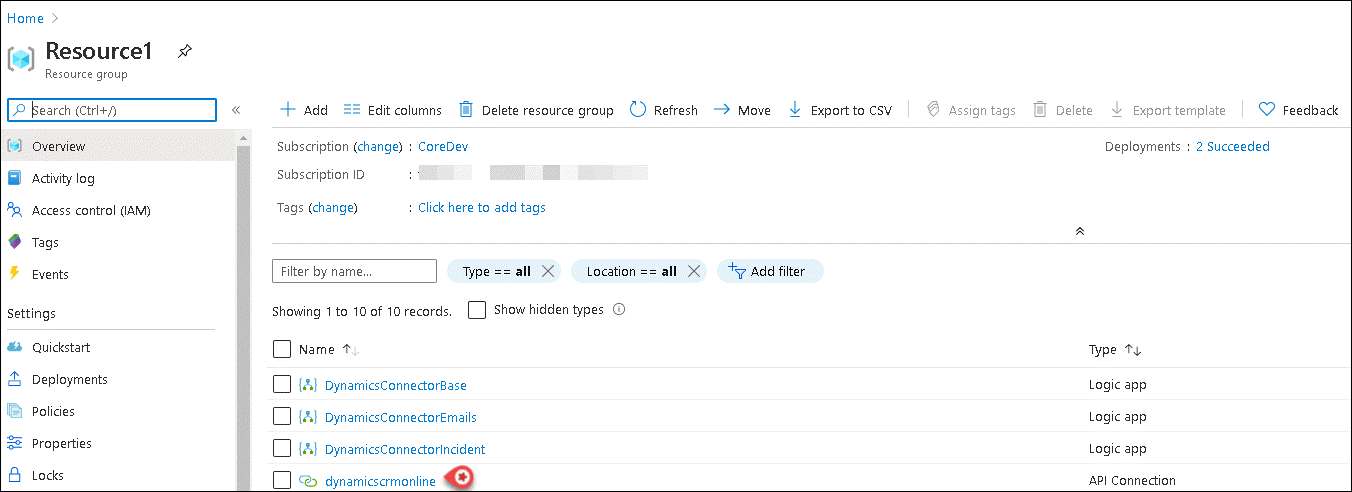
Task: Open Edit columns
Action: 392,110
